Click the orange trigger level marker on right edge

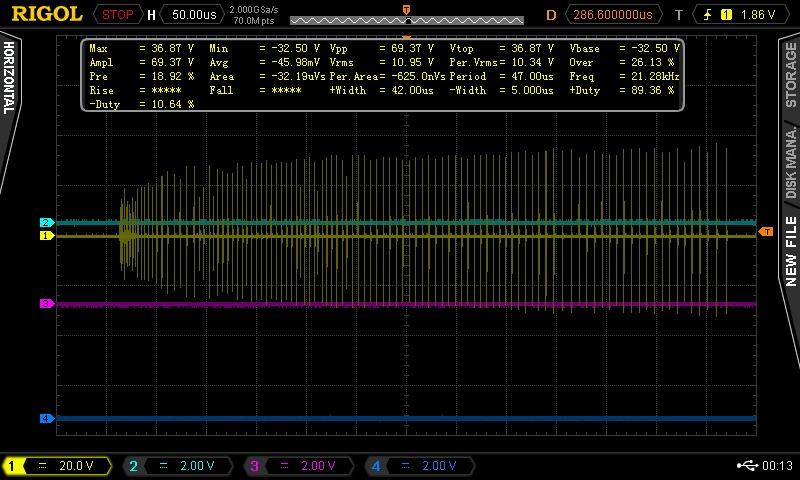click(765, 232)
